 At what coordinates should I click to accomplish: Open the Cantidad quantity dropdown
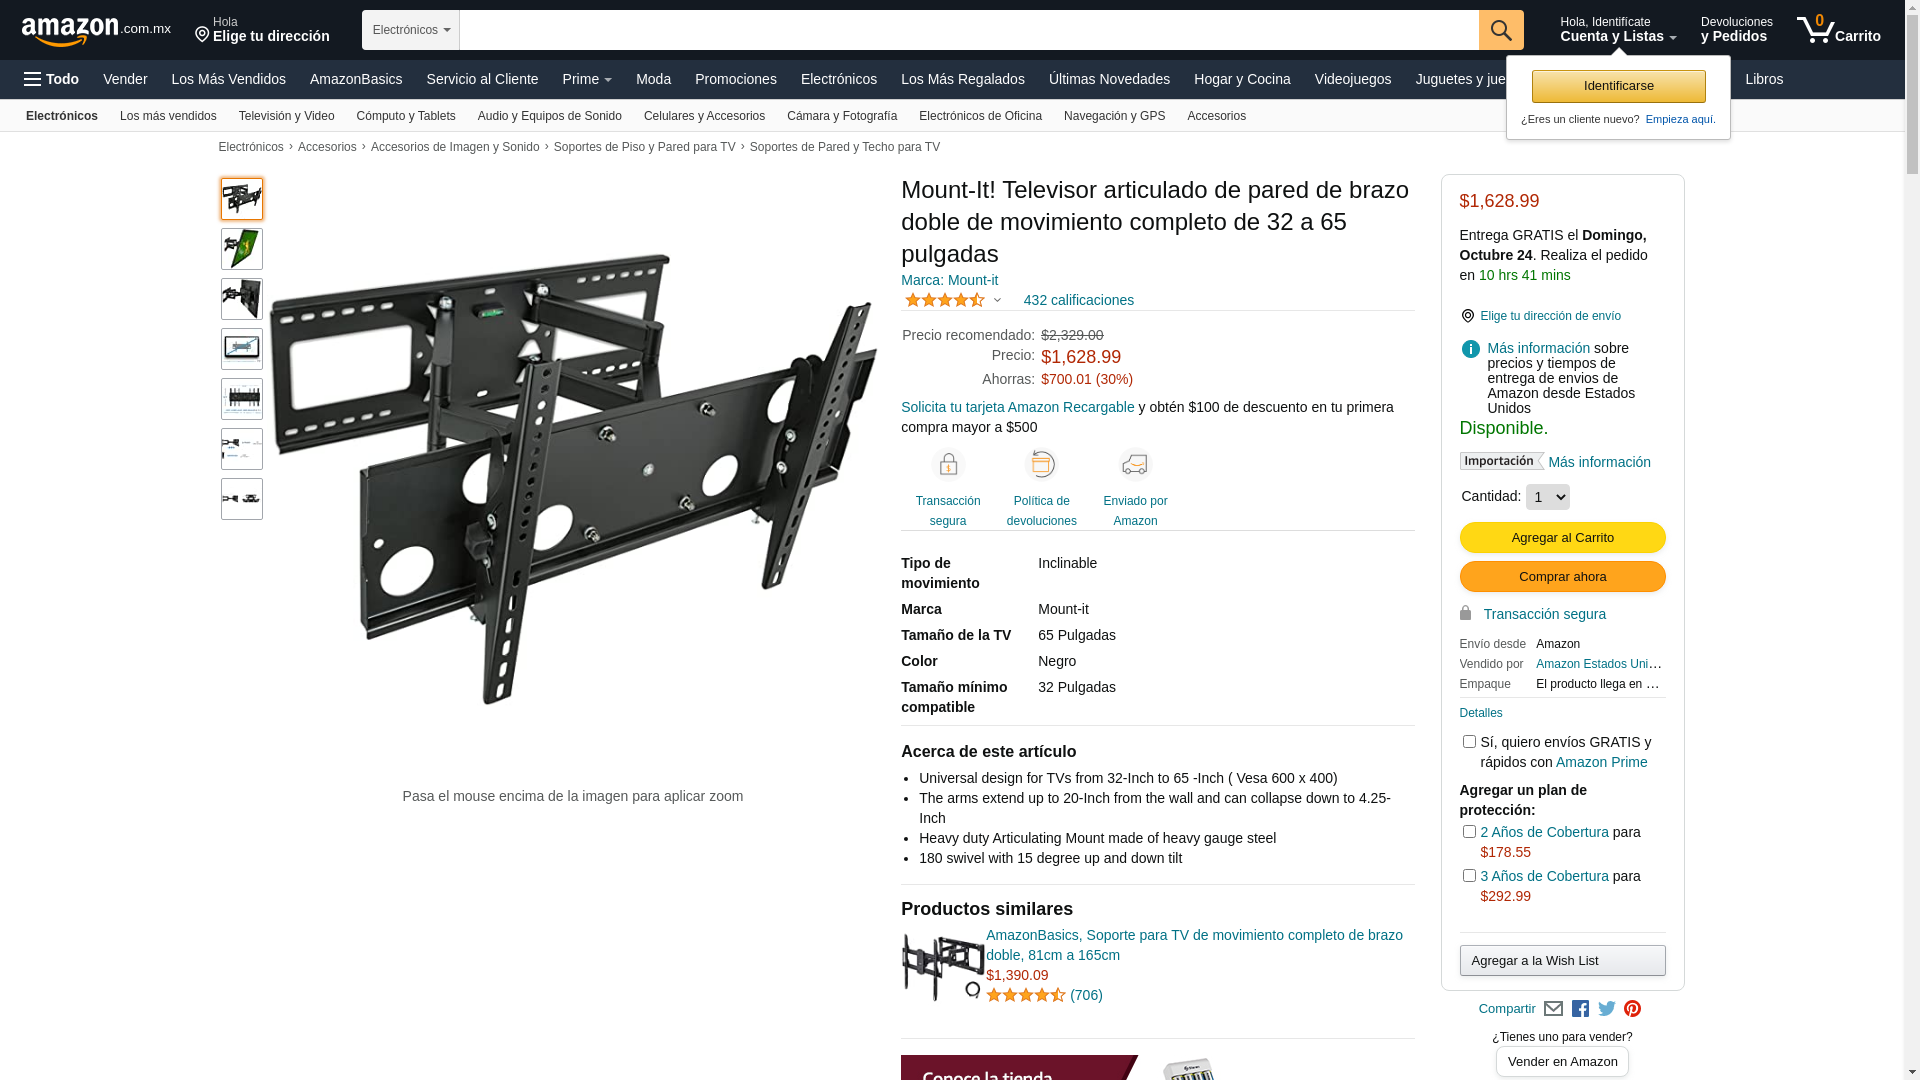[x=1547, y=497]
